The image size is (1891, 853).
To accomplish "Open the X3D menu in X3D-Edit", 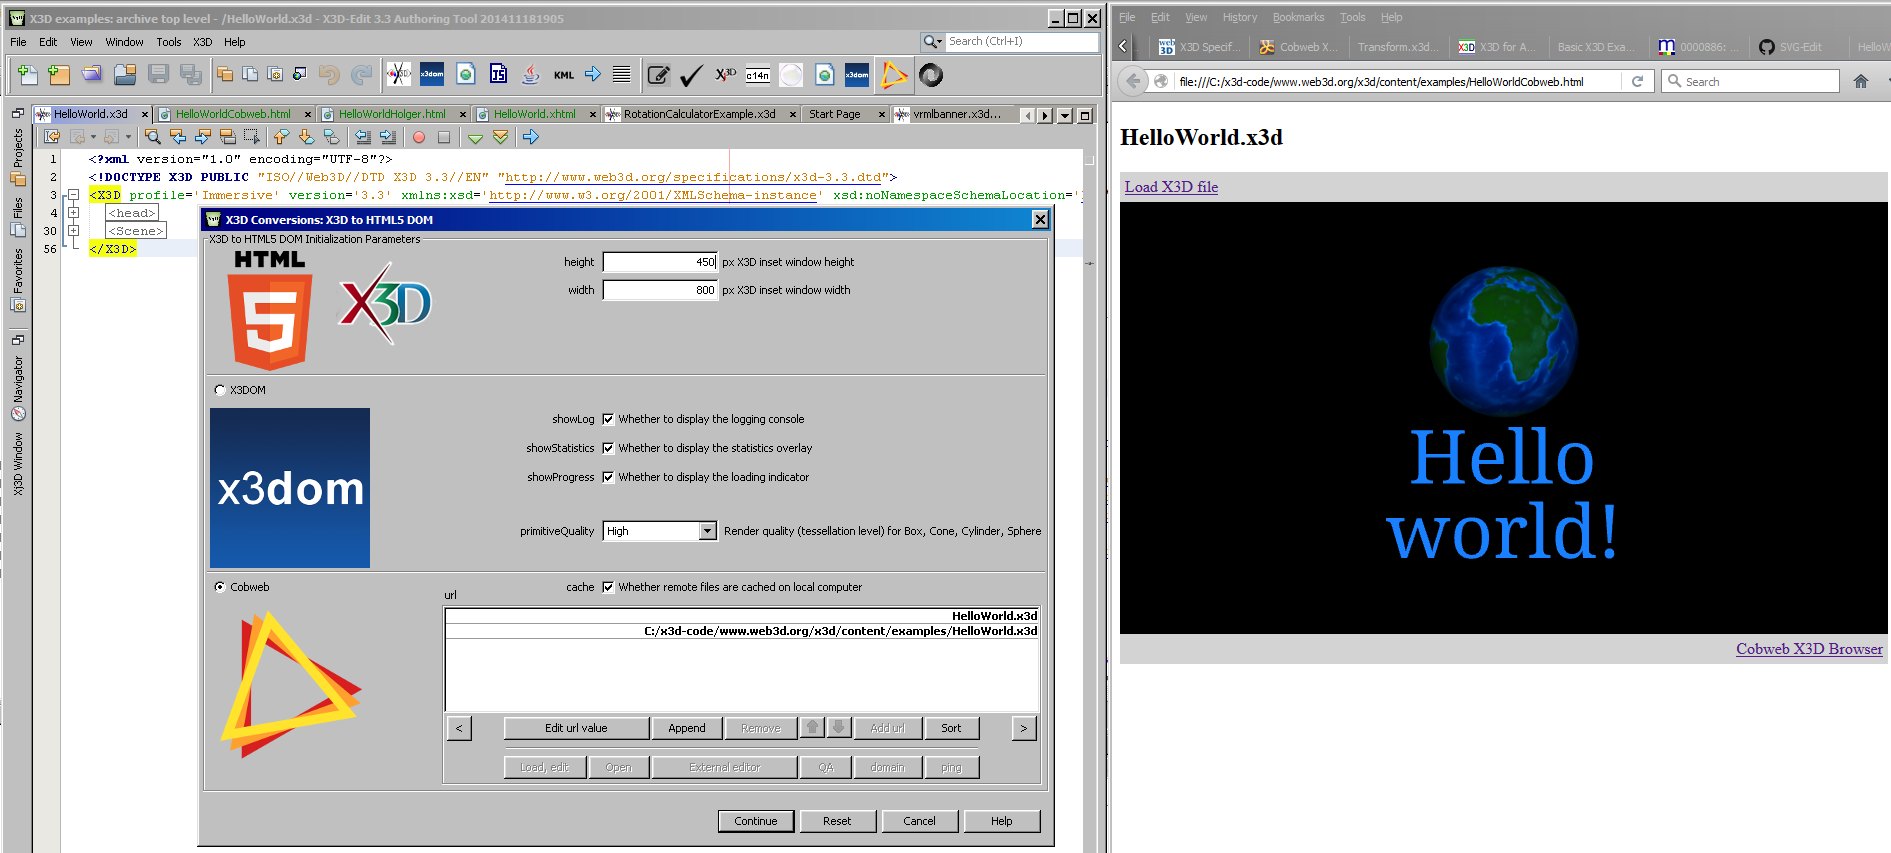I will pos(202,42).
